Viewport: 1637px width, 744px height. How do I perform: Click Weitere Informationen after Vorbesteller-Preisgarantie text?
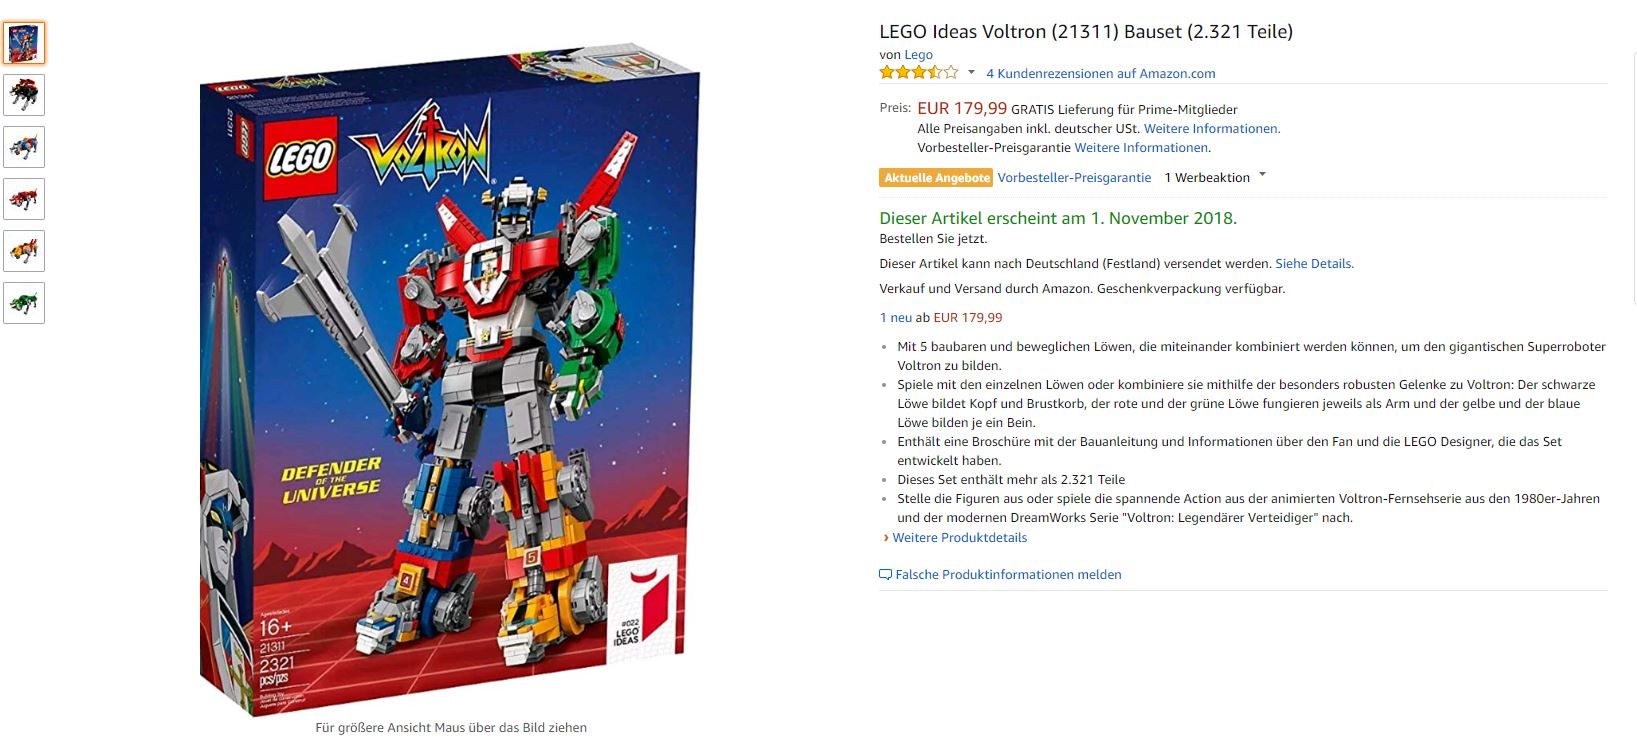tap(1142, 147)
